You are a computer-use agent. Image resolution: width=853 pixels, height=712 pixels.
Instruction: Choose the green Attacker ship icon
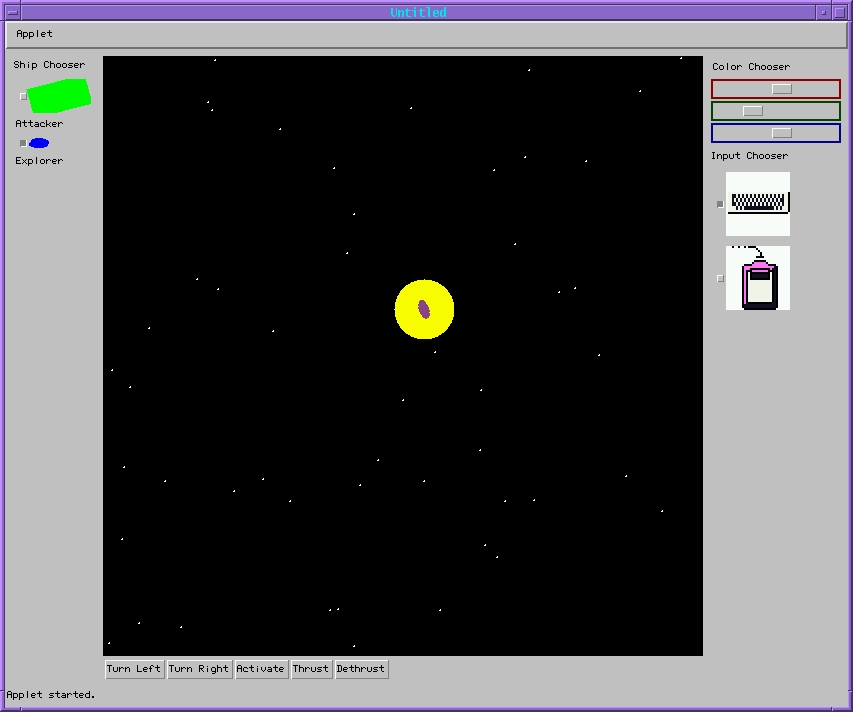tap(59, 96)
